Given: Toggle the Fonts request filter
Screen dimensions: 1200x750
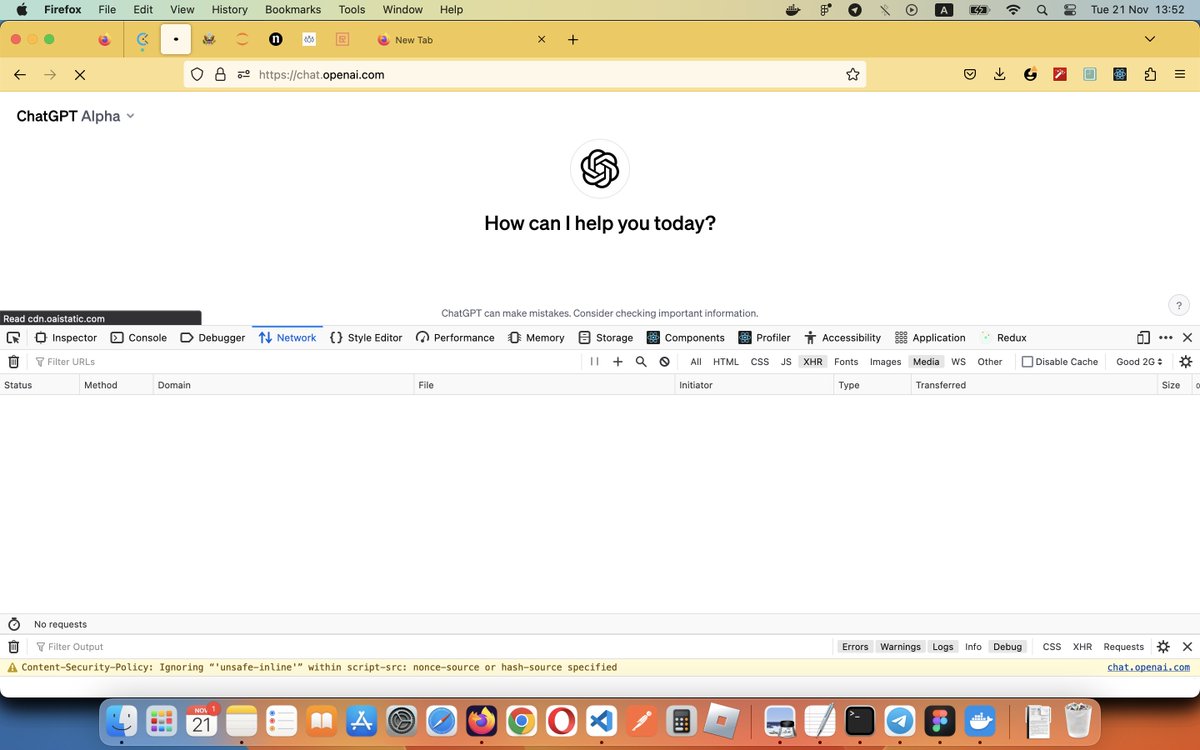Looking at the screenshot, I should pos(846,362).
